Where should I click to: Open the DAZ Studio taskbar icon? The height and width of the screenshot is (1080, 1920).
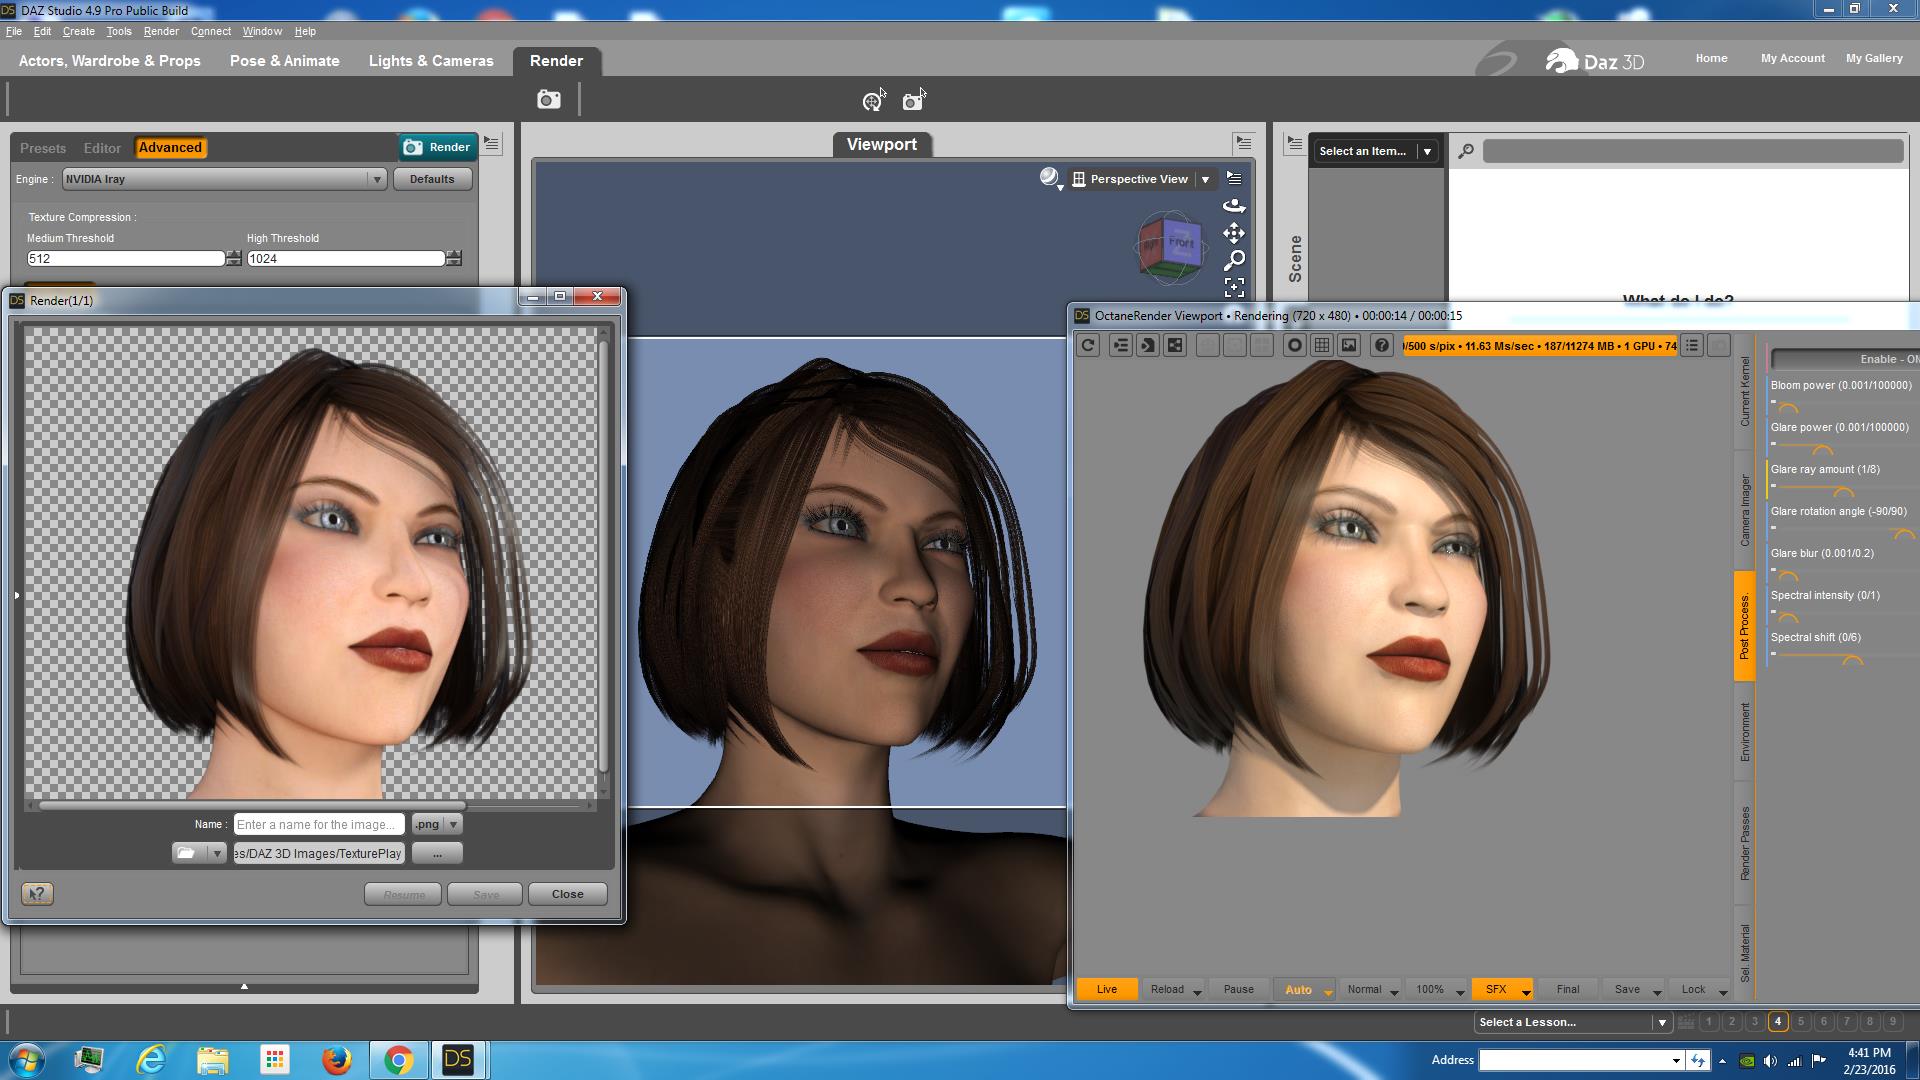point(457,1059)
